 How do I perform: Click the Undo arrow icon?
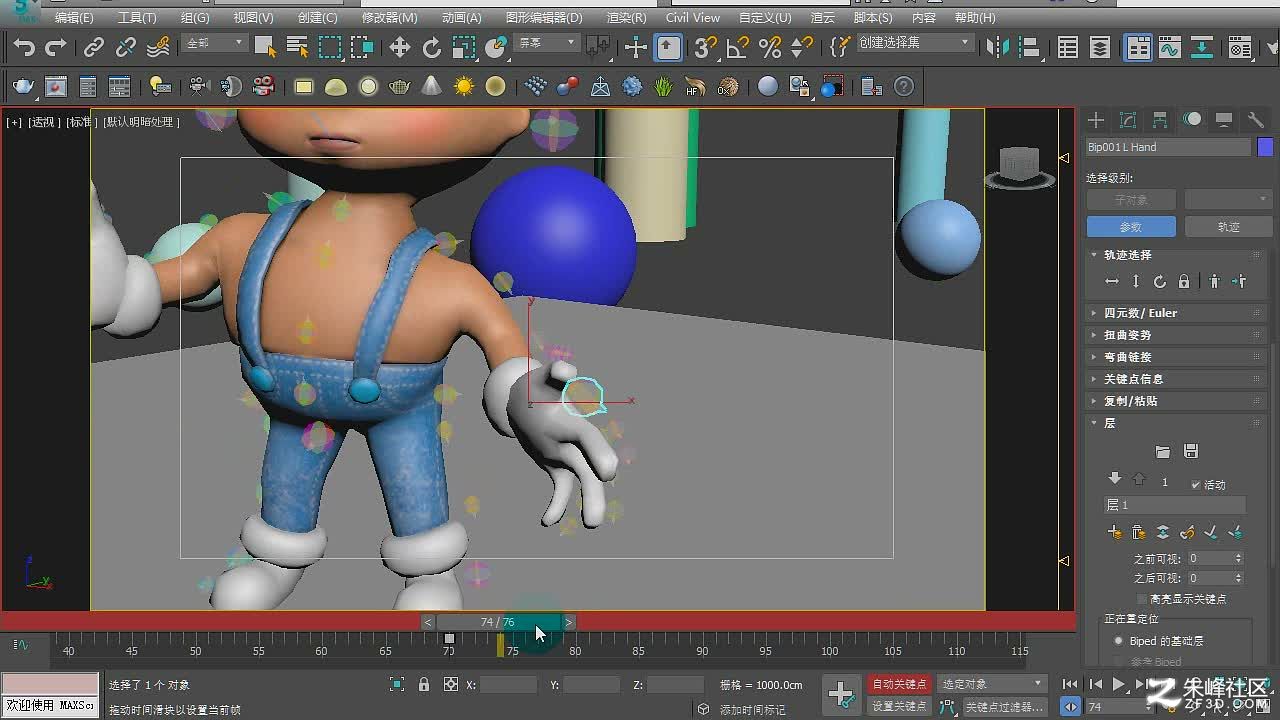click(24, 47)
